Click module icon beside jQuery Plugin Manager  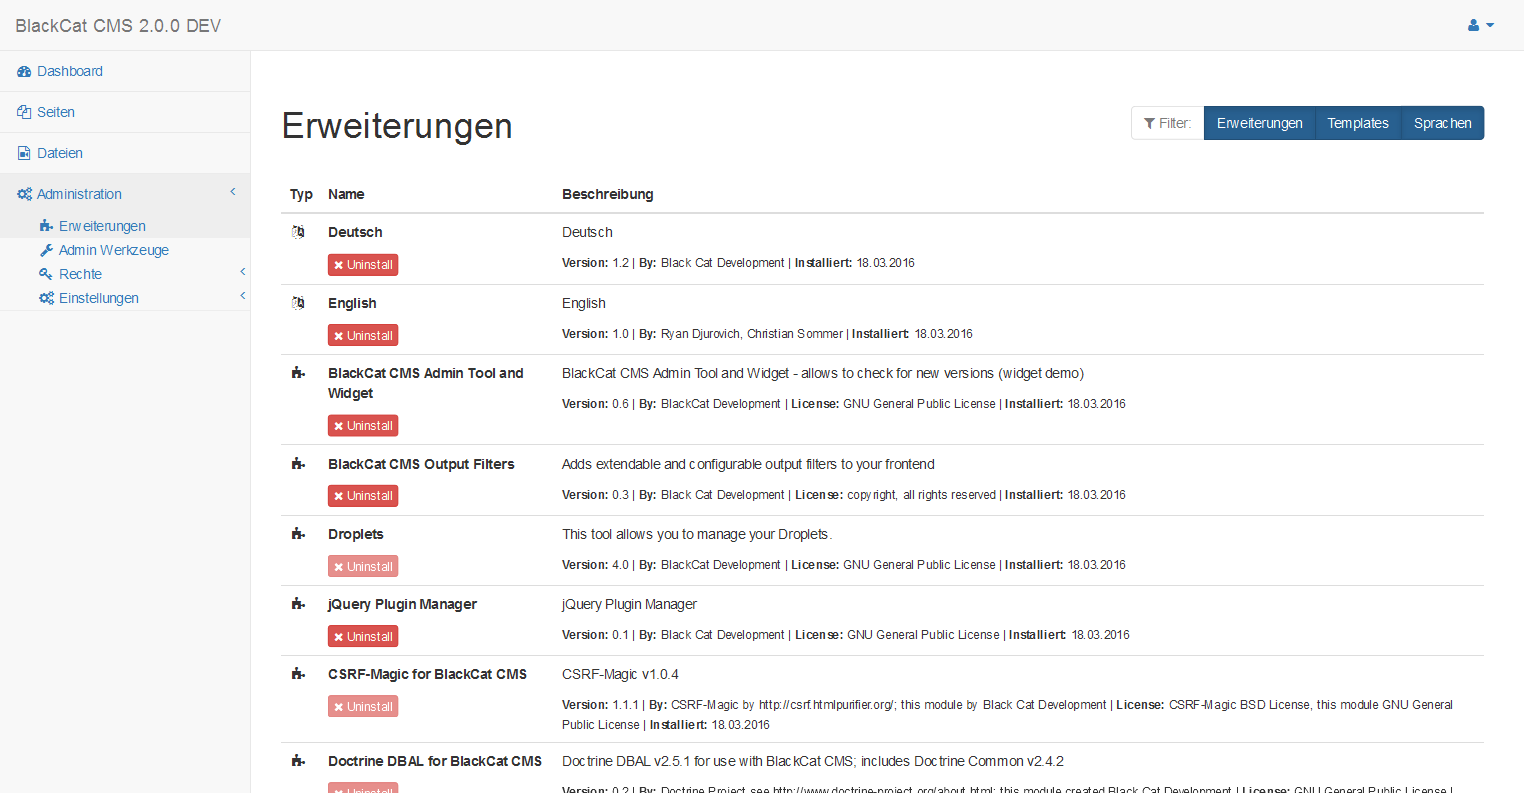click(x=298, y=604)
